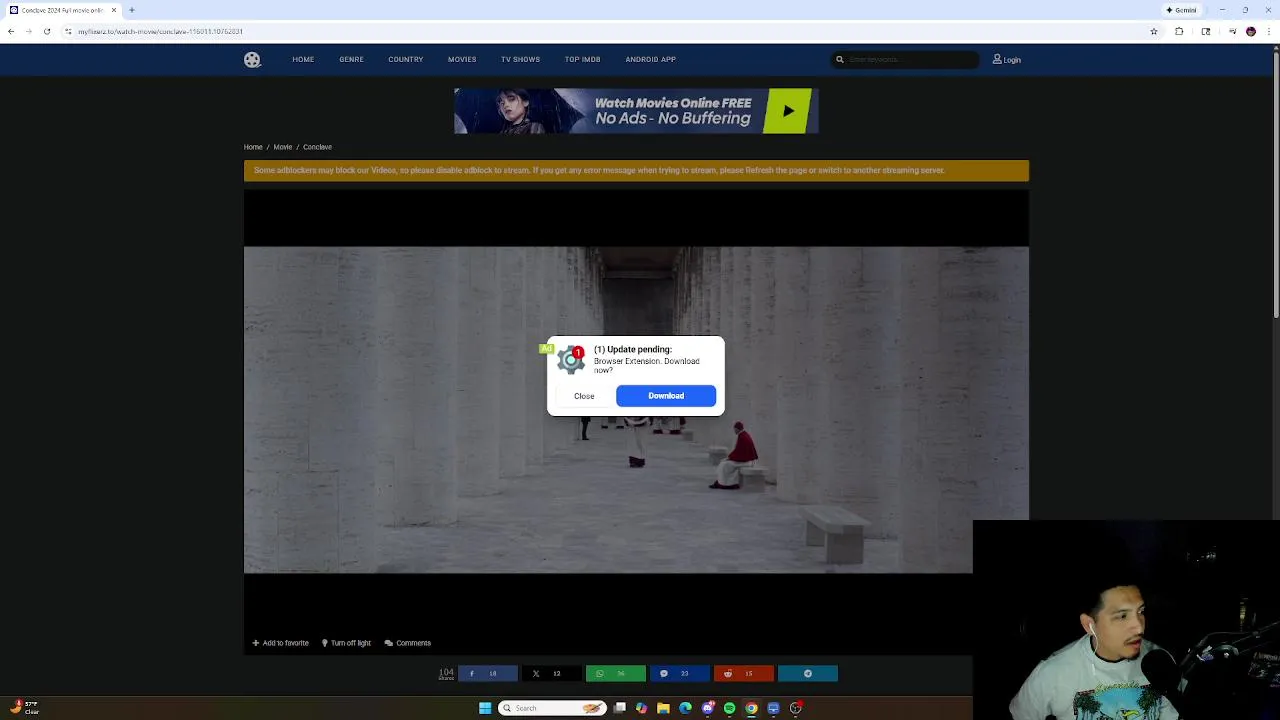
Task: Click the weather widget on taskbar
Action: coord(24,708)
